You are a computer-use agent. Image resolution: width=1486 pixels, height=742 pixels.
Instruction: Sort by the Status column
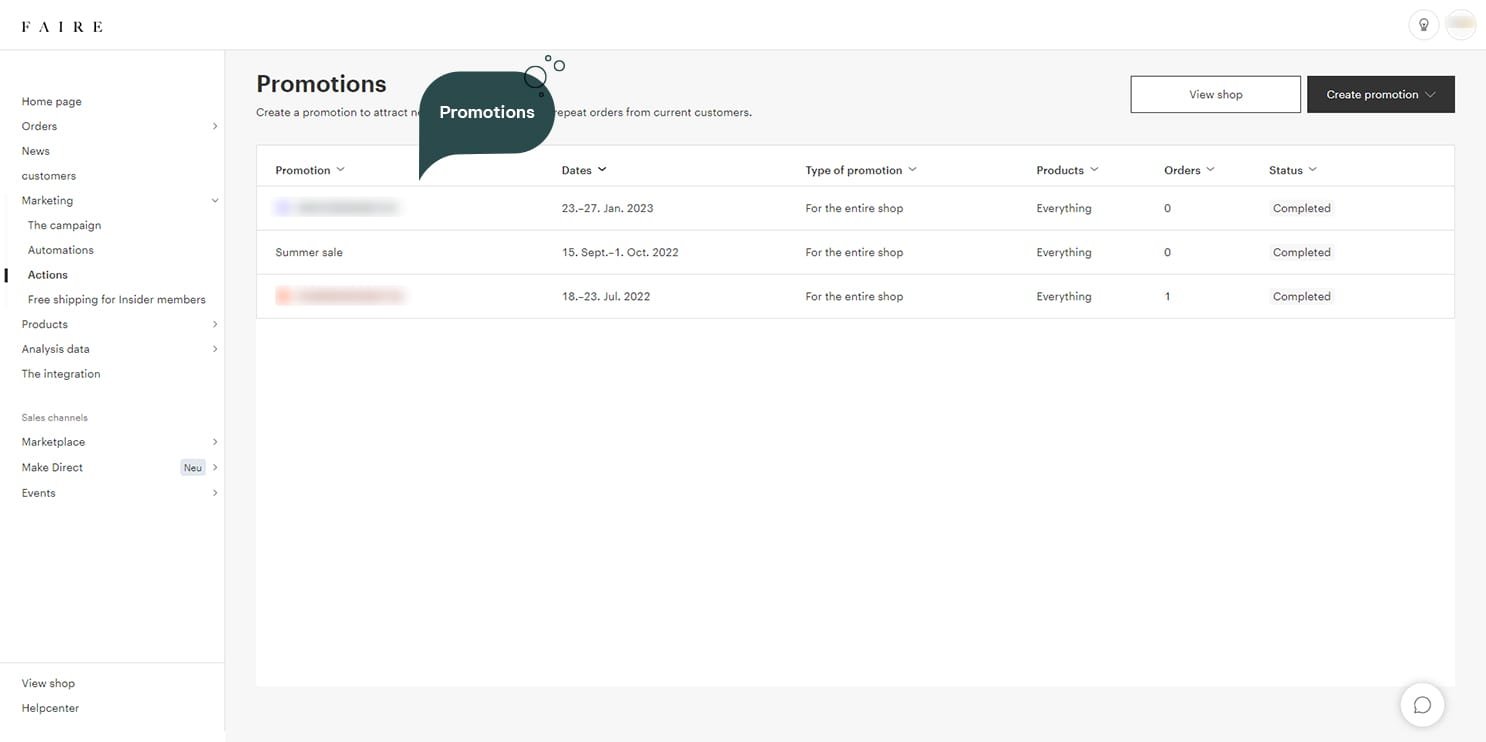[x=1292, y=170]
